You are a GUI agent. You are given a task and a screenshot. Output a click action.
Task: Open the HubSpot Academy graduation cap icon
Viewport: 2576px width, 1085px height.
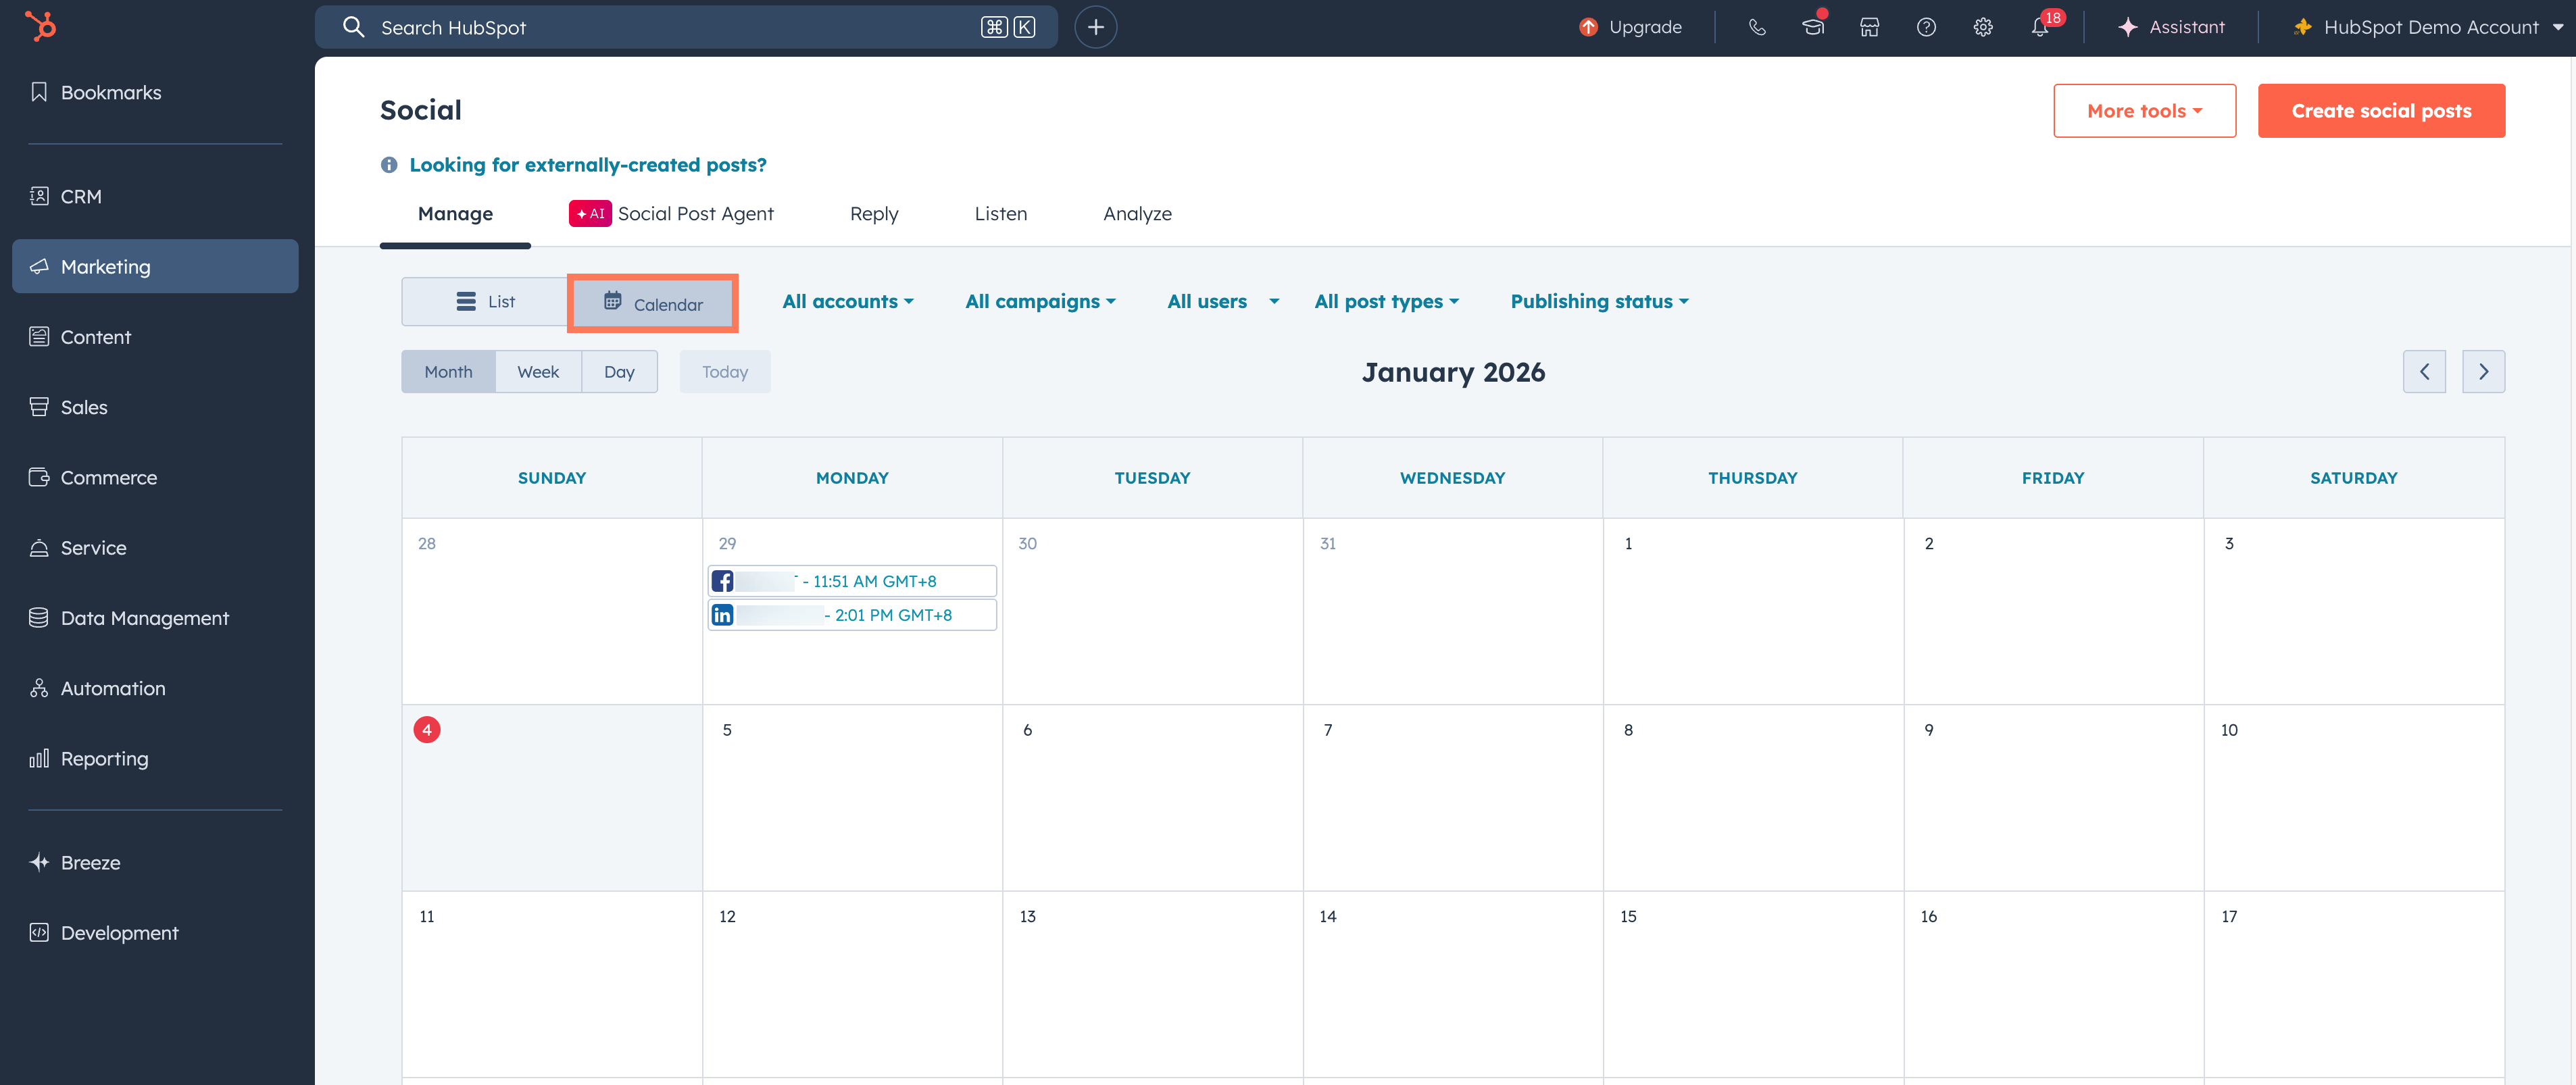(1813, 27)
